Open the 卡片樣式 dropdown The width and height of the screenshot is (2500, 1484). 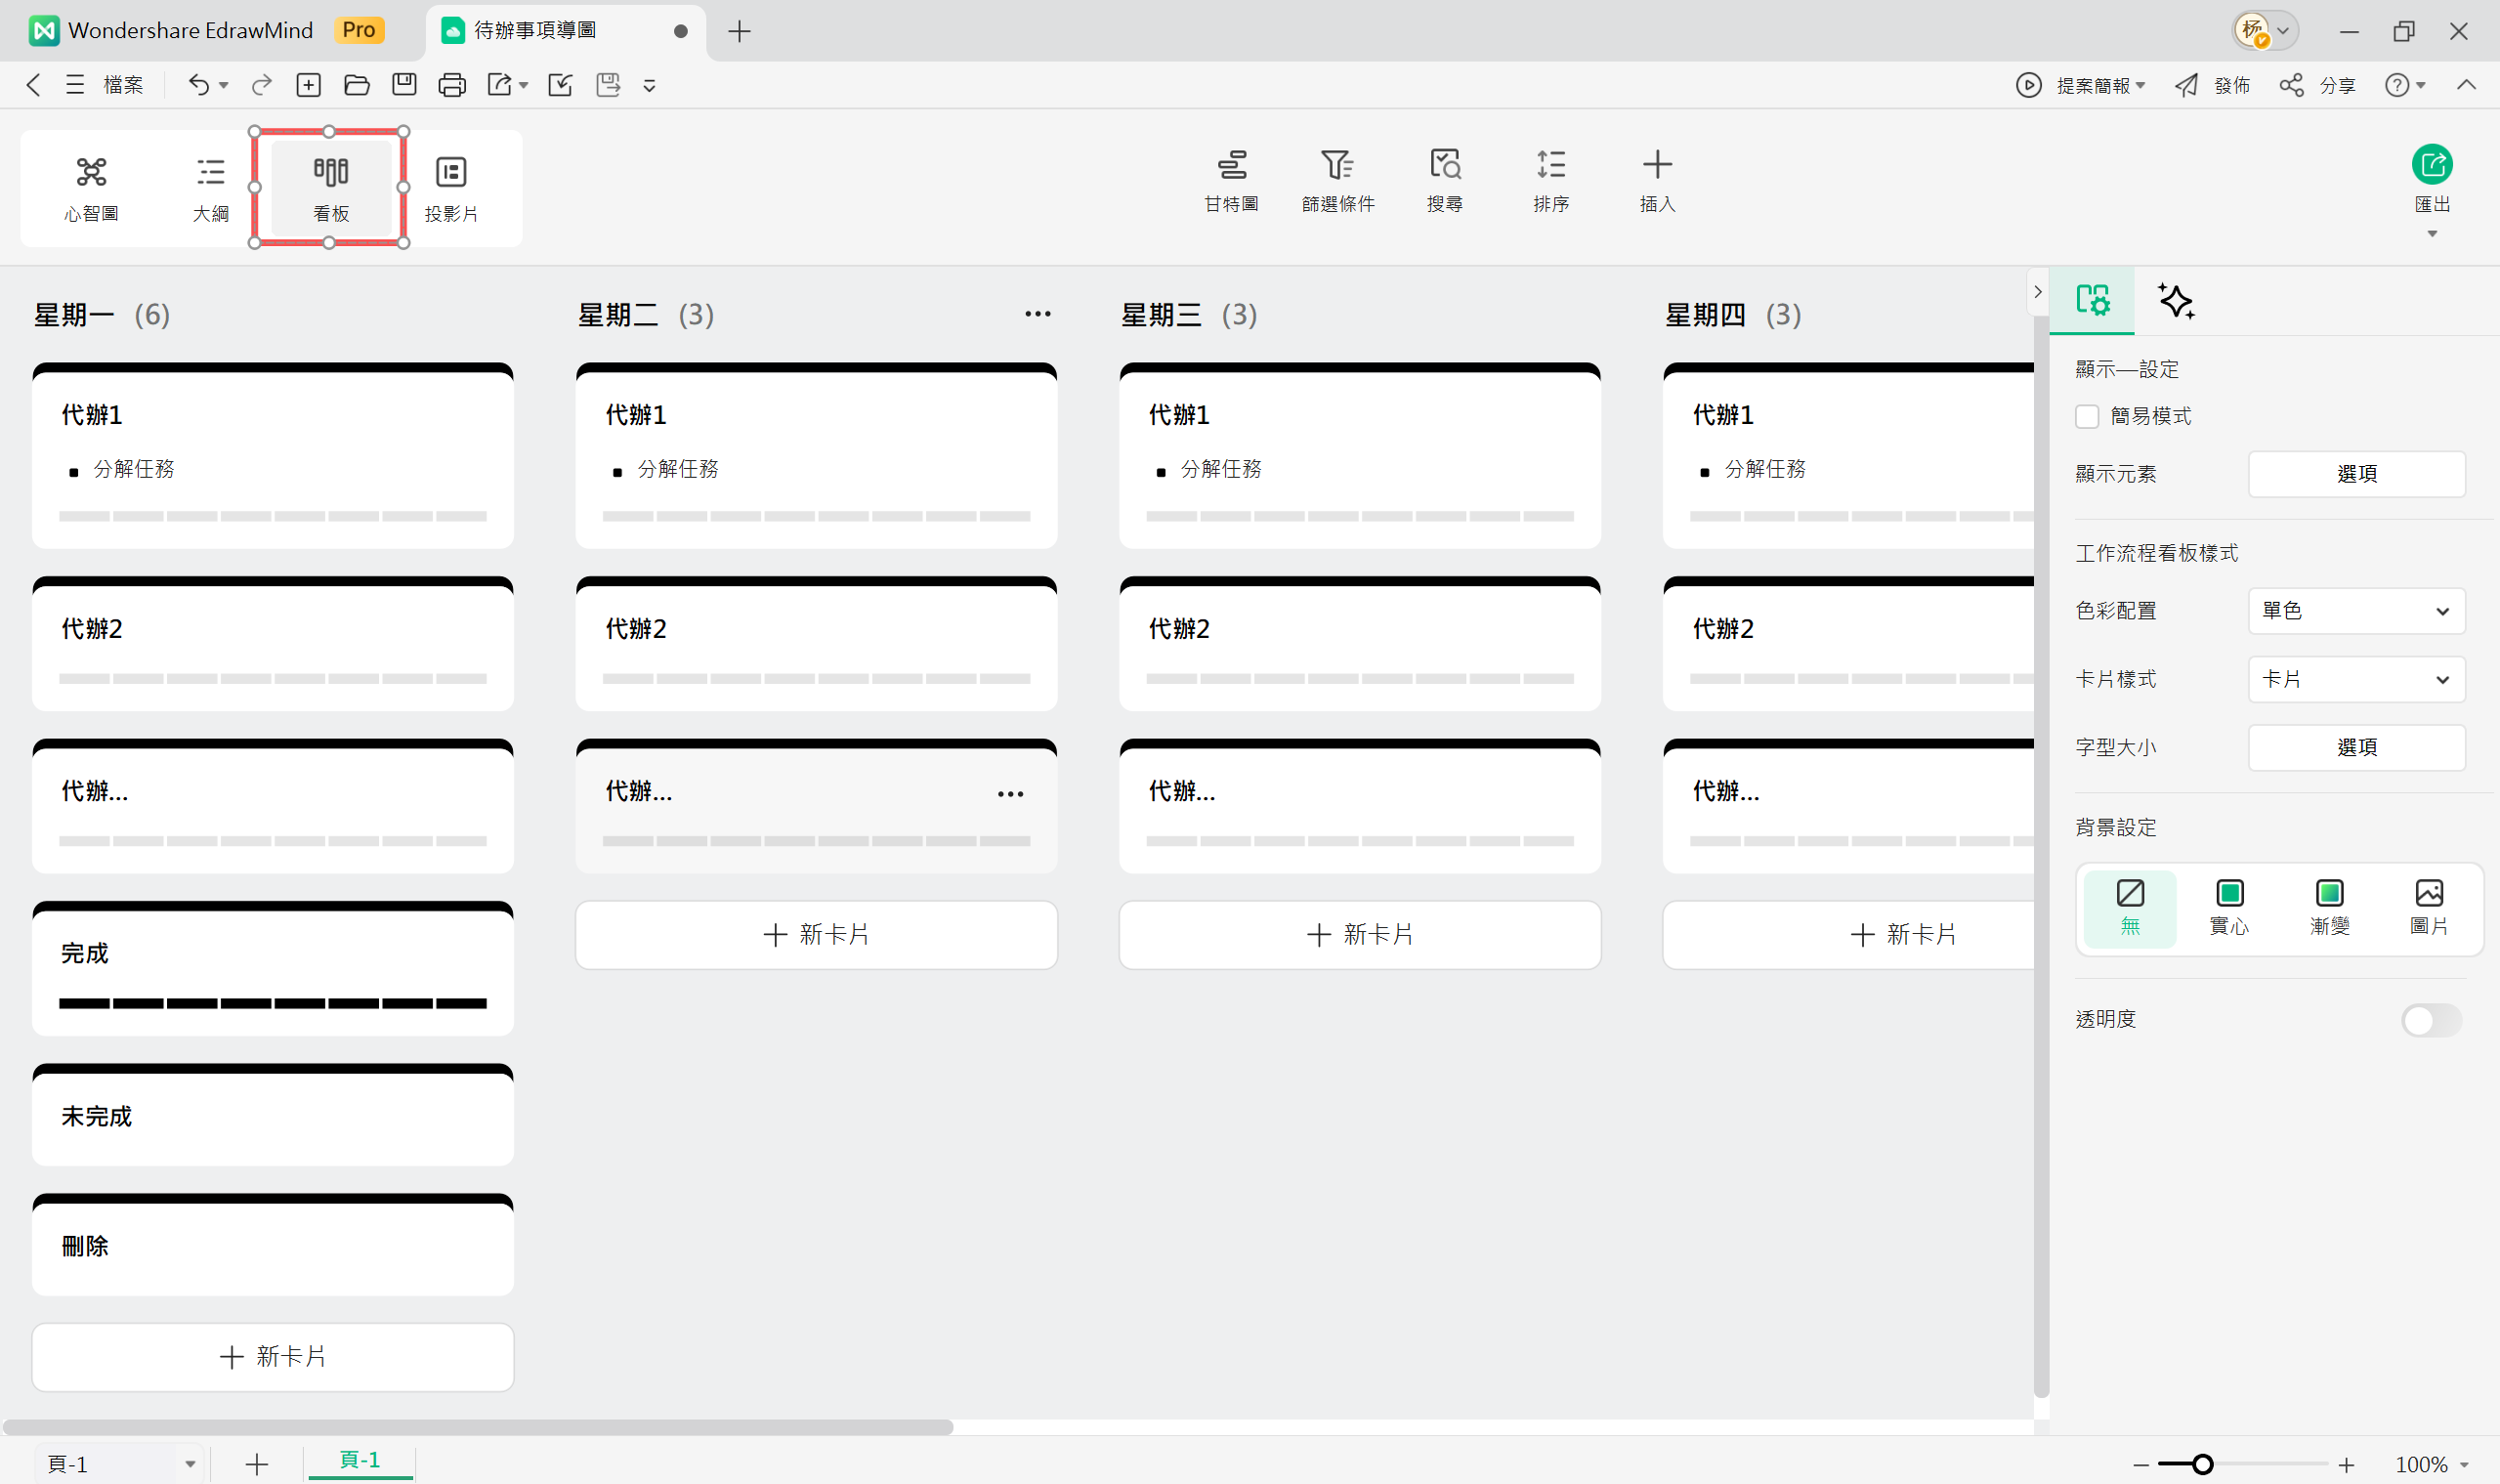click(x=2356, y=679)
